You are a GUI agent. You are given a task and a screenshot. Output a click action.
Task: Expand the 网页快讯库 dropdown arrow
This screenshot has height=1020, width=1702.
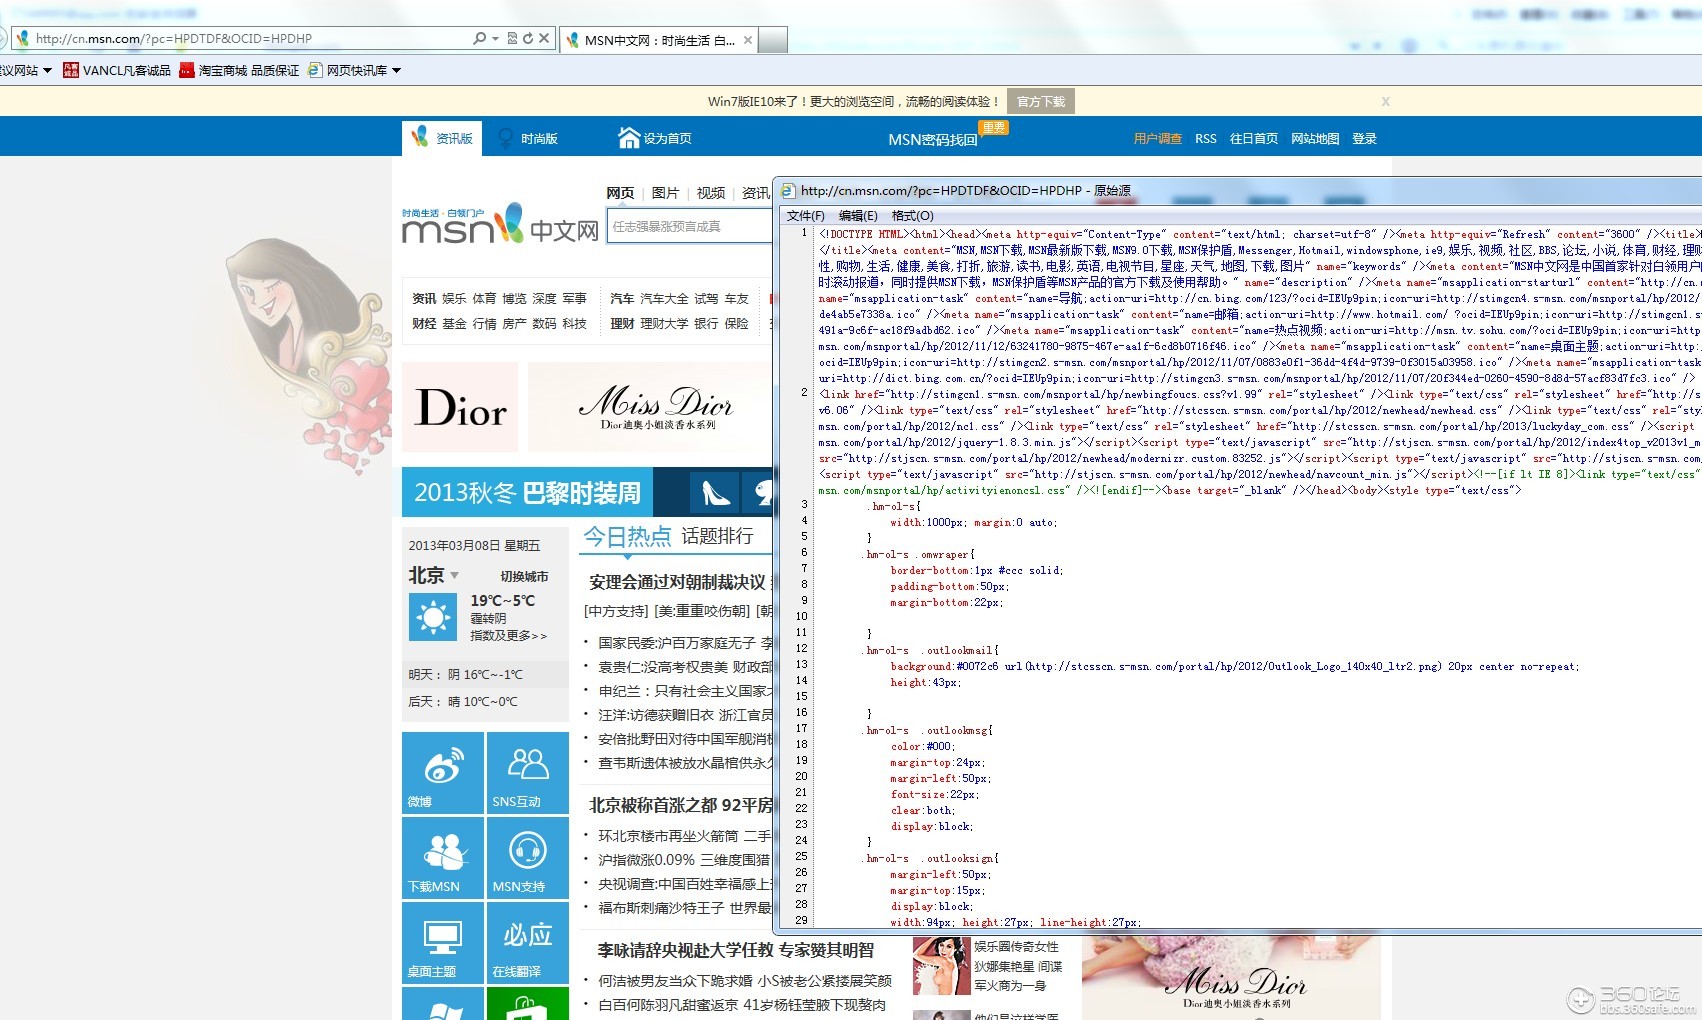pos(396,70)
